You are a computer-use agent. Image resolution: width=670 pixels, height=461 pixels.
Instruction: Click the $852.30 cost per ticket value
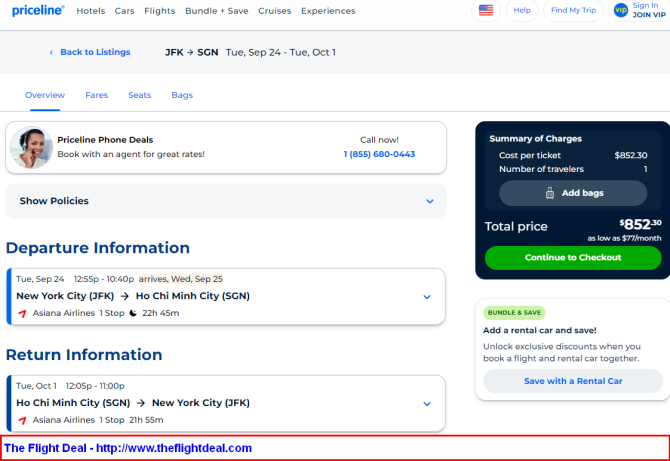(x=631, y=155)
